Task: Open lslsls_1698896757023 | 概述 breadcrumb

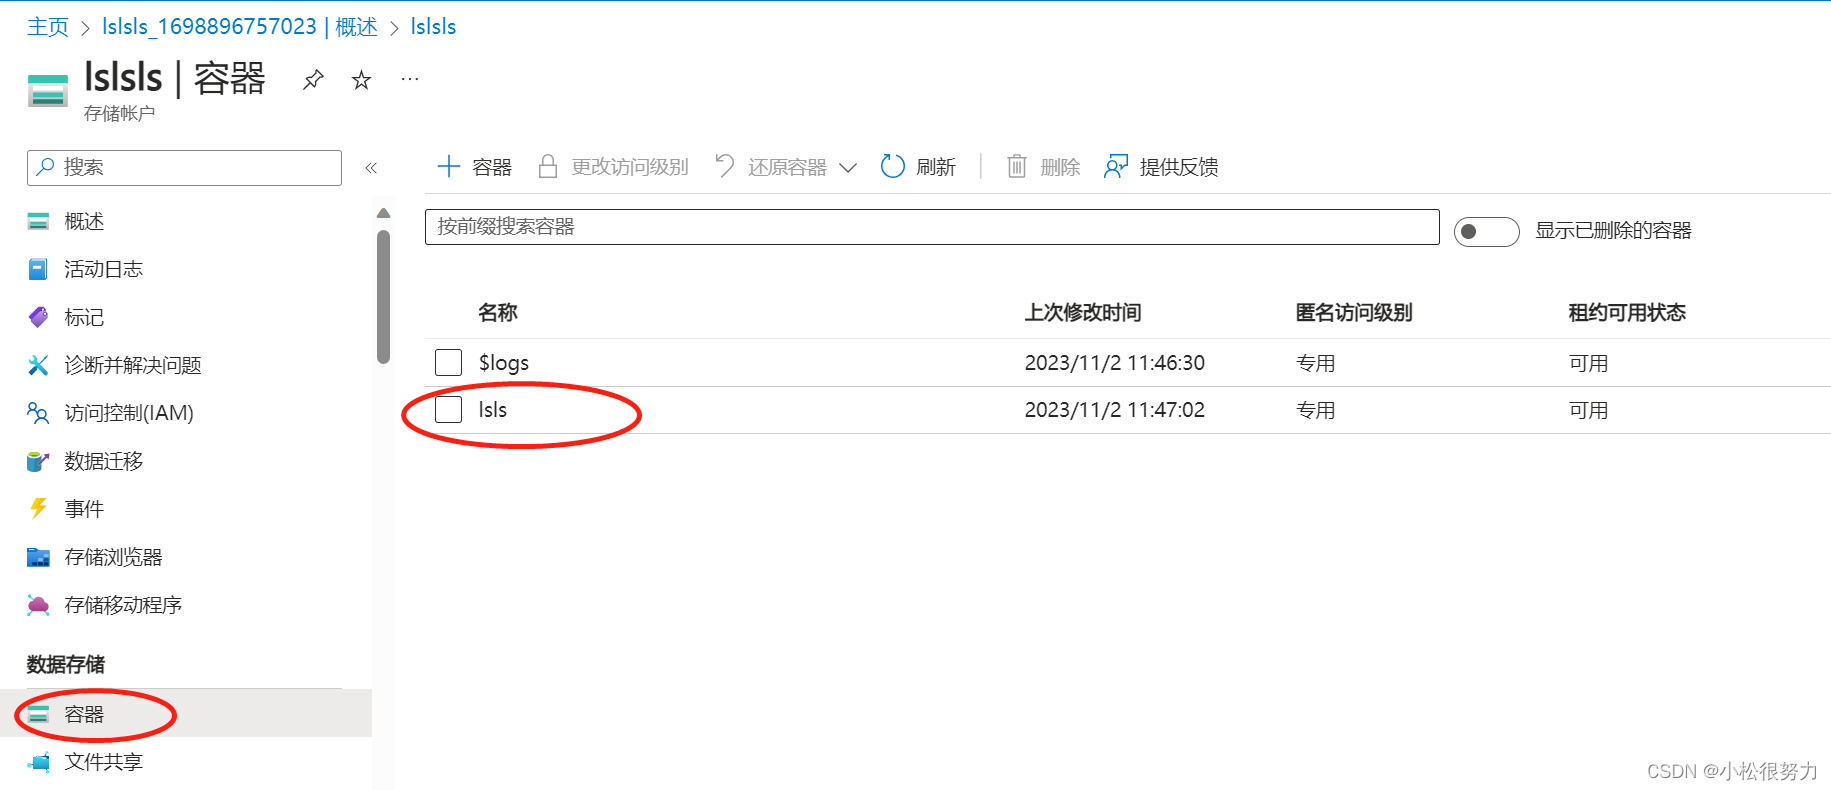Action: click(240, 27)
